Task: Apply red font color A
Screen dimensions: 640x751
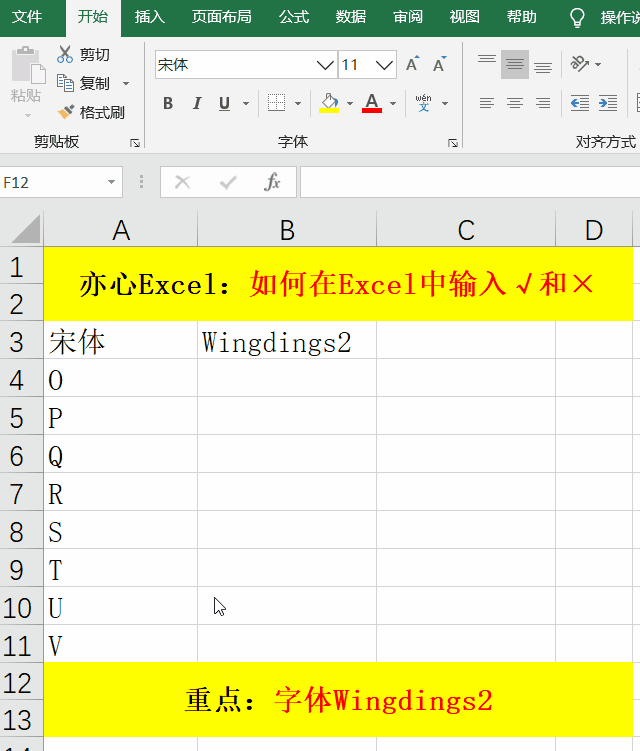Action: pos(372,103)
